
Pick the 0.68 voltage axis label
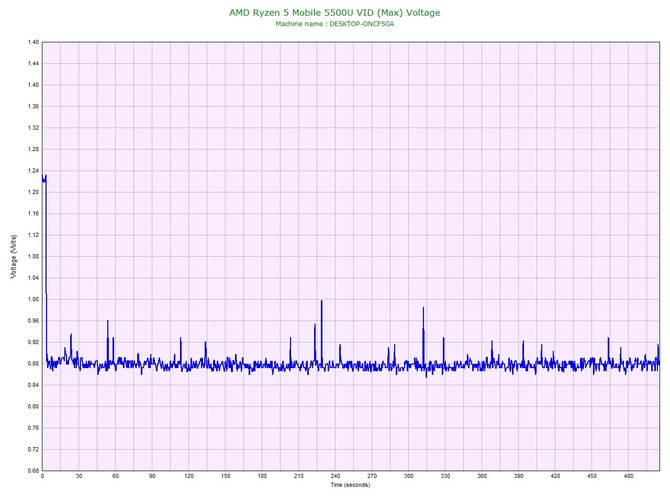[33, 471]
